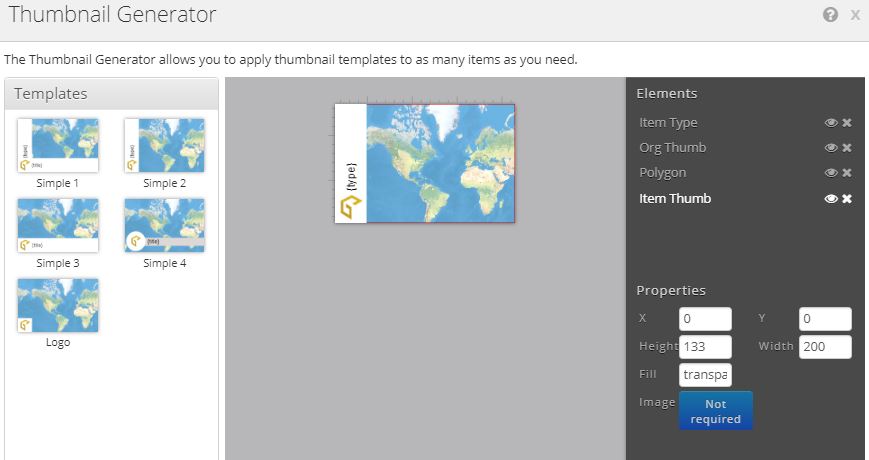
Task: Remove the Polygon element
Action: 847,173
